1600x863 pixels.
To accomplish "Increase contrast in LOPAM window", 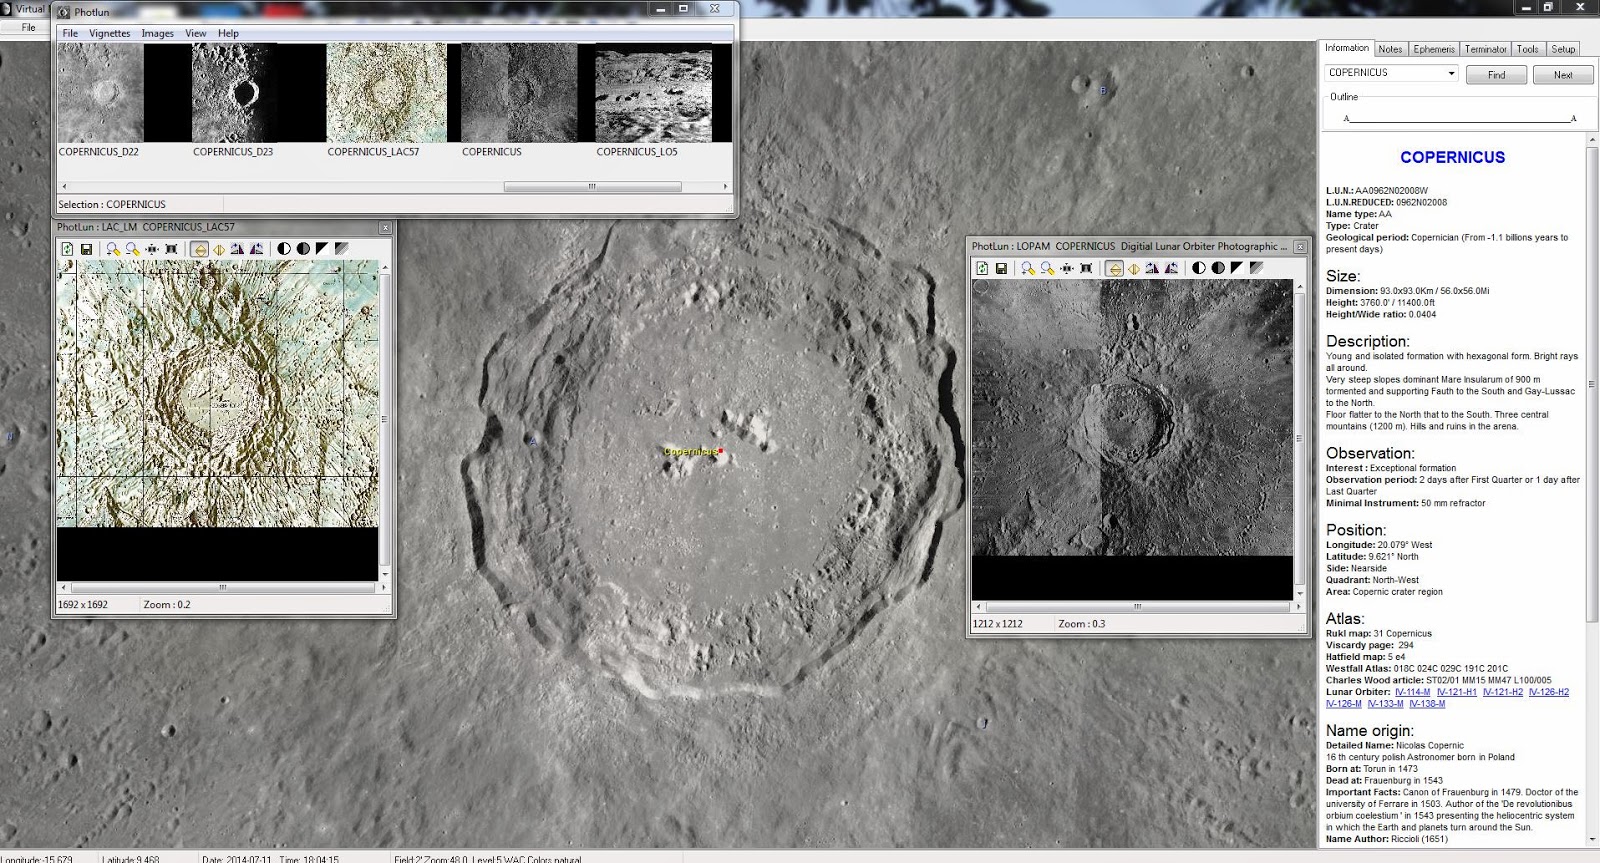I will [x=1199, y=268].
